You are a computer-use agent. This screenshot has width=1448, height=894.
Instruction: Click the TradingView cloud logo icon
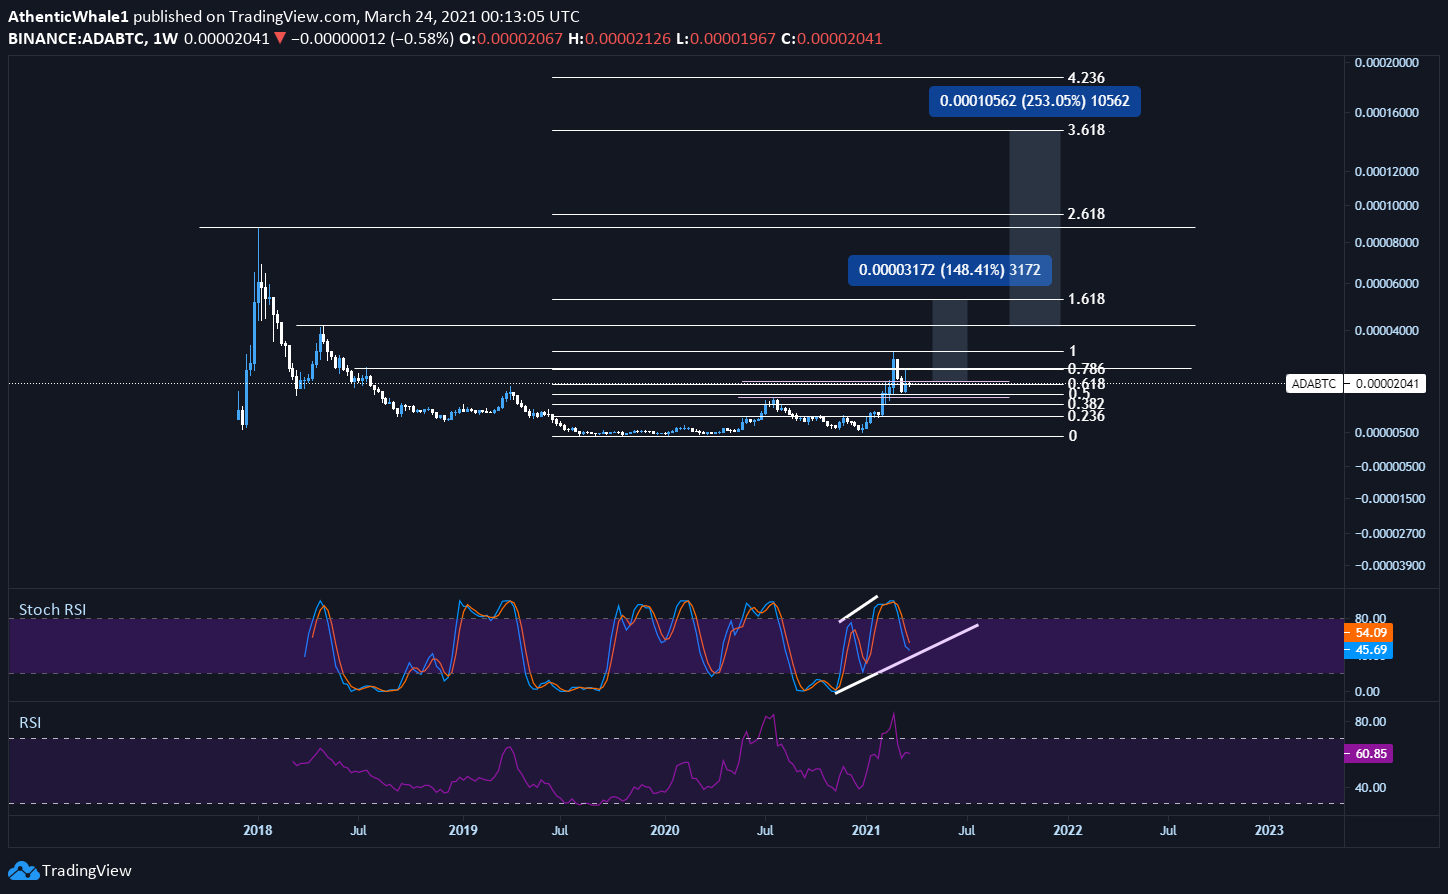pyautogui.click(x=23, y=870)
